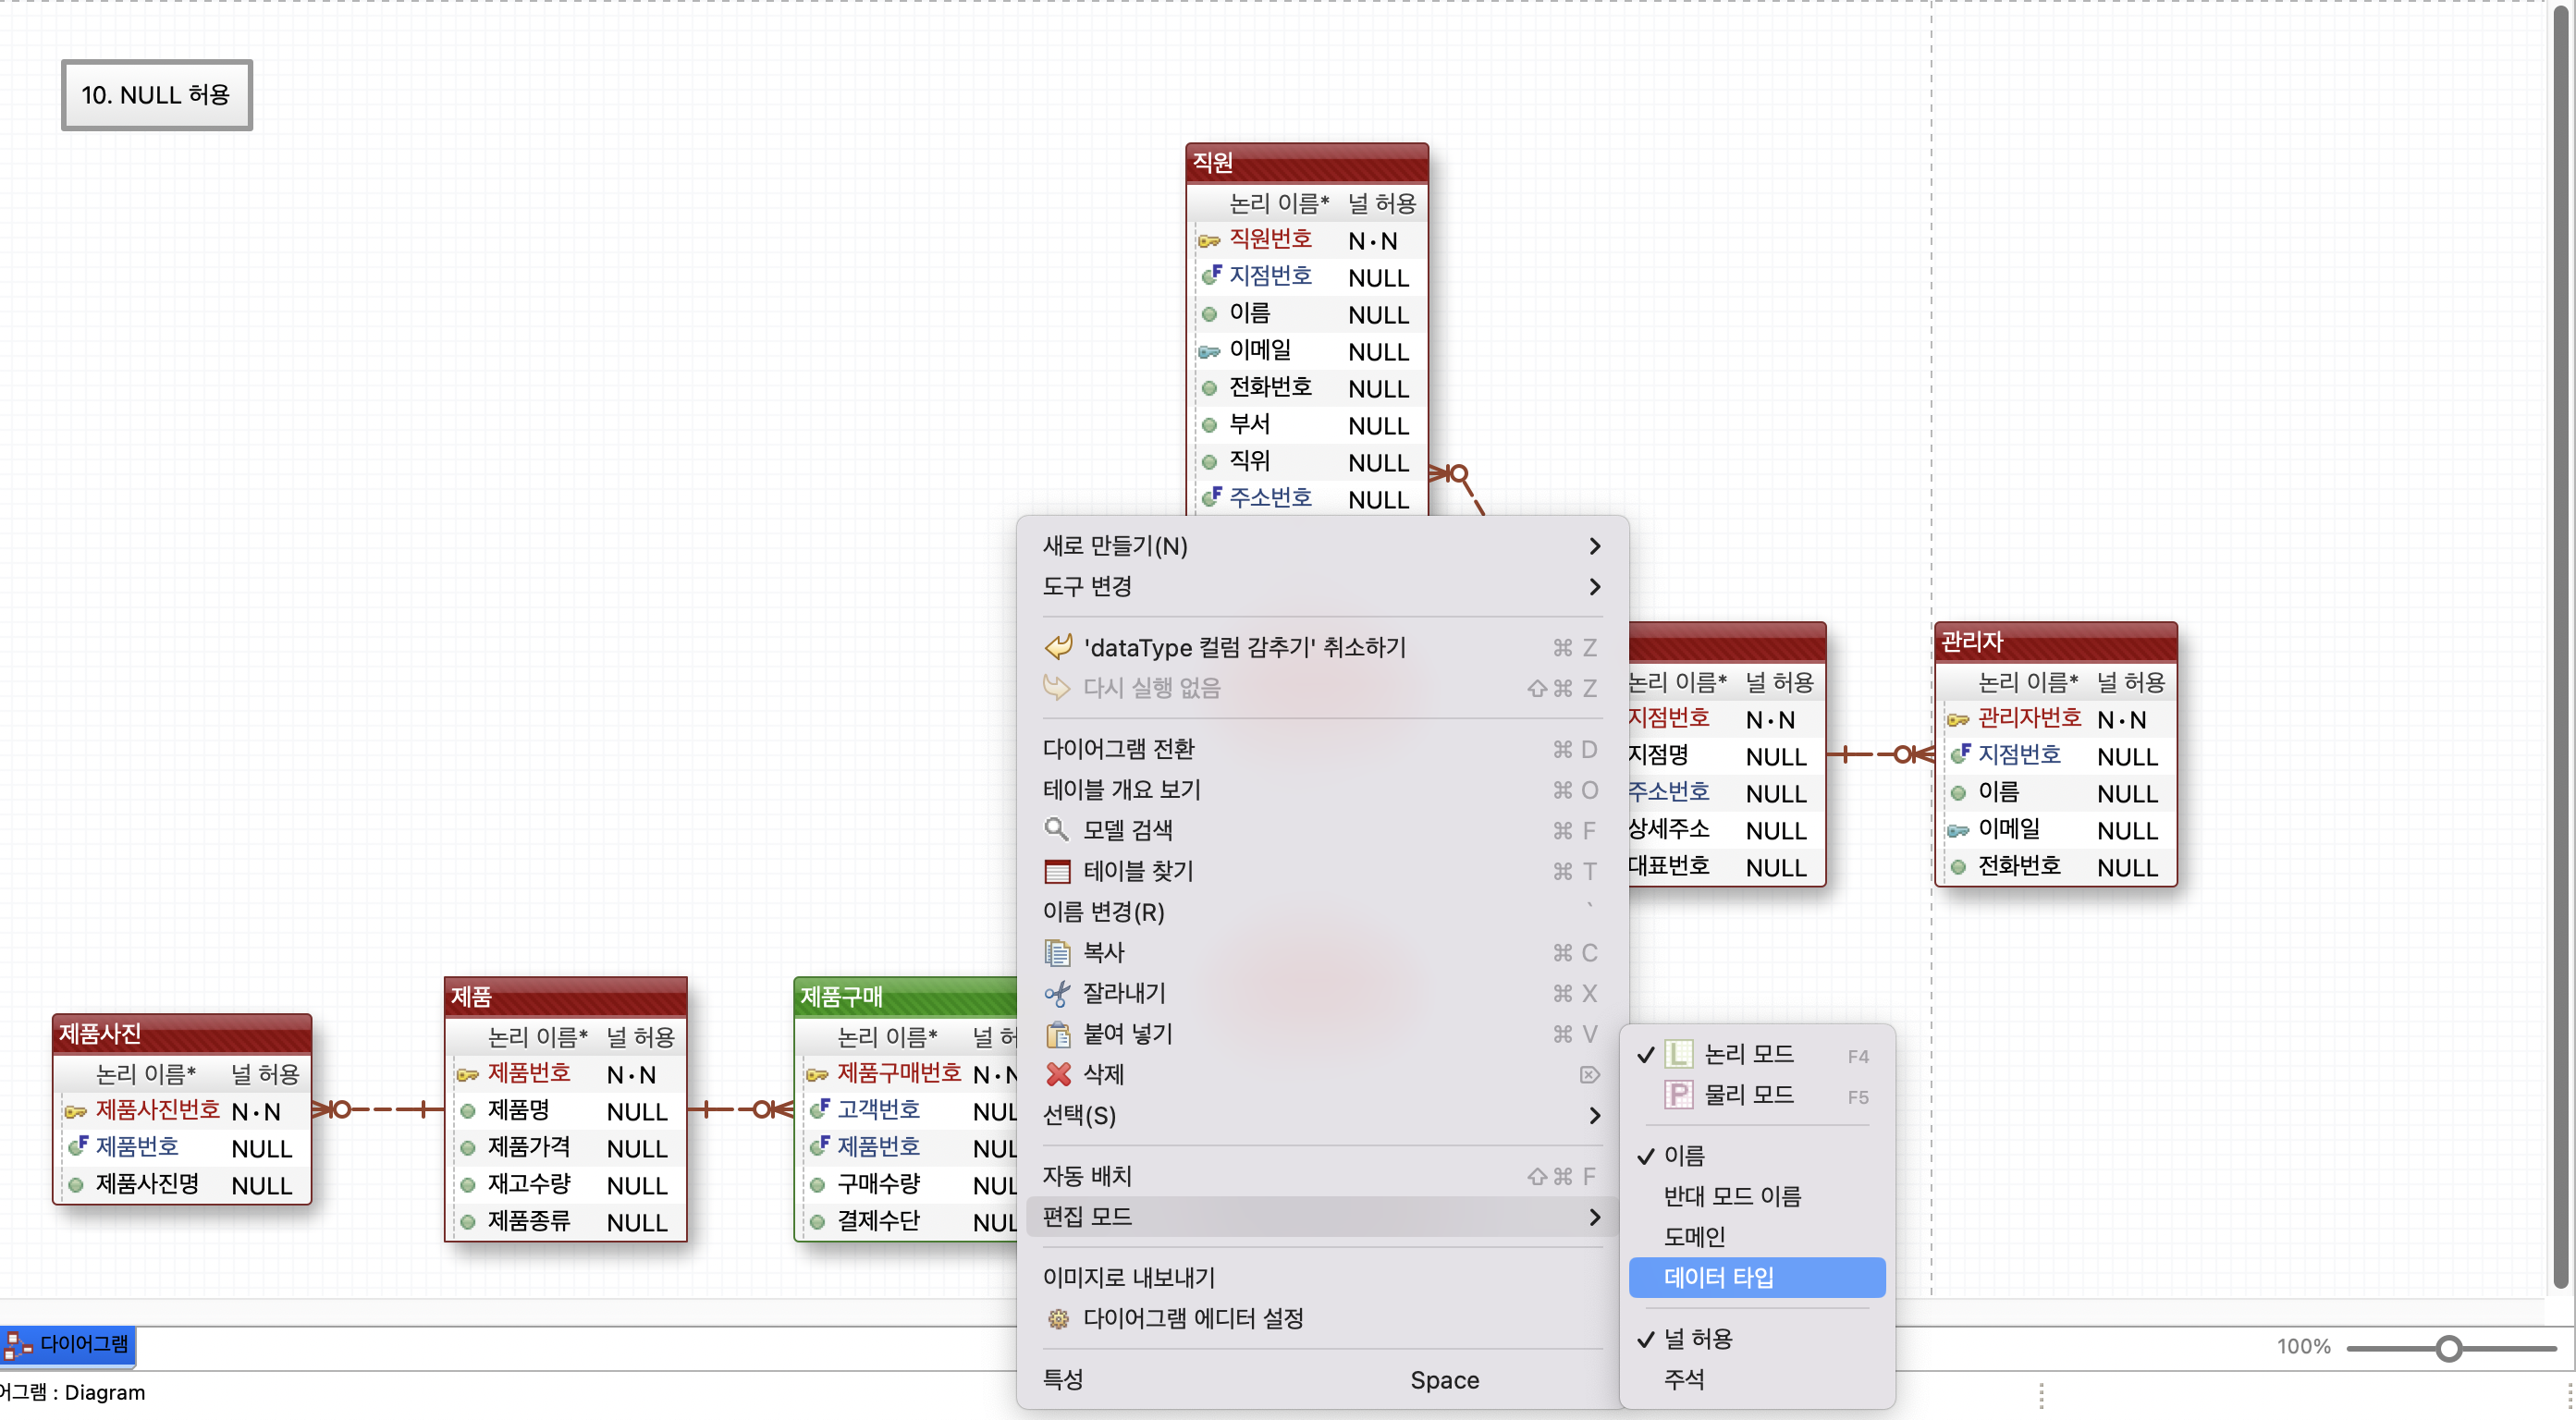Click the primary key icon beside 제품사진번호
The image size is (2576, 1420).
pyautogui.click(x=75, y=1112)
